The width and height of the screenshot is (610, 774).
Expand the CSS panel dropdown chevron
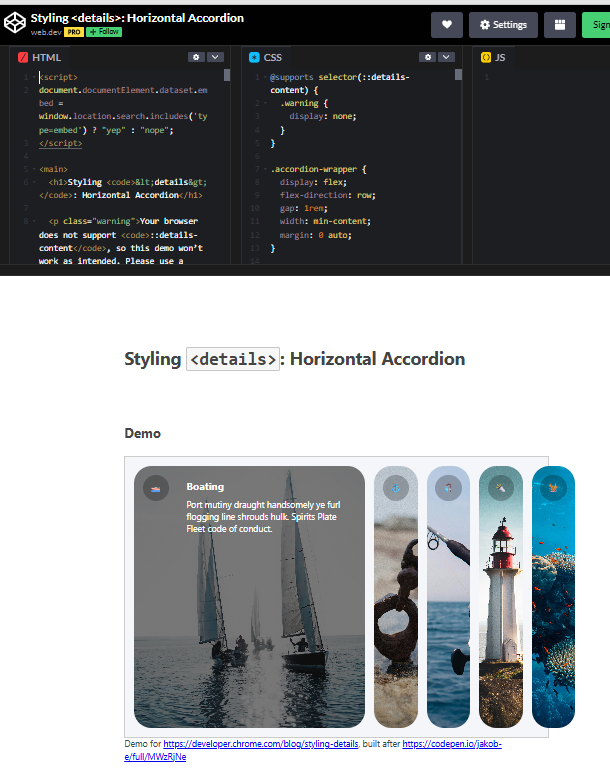(446, 58)
